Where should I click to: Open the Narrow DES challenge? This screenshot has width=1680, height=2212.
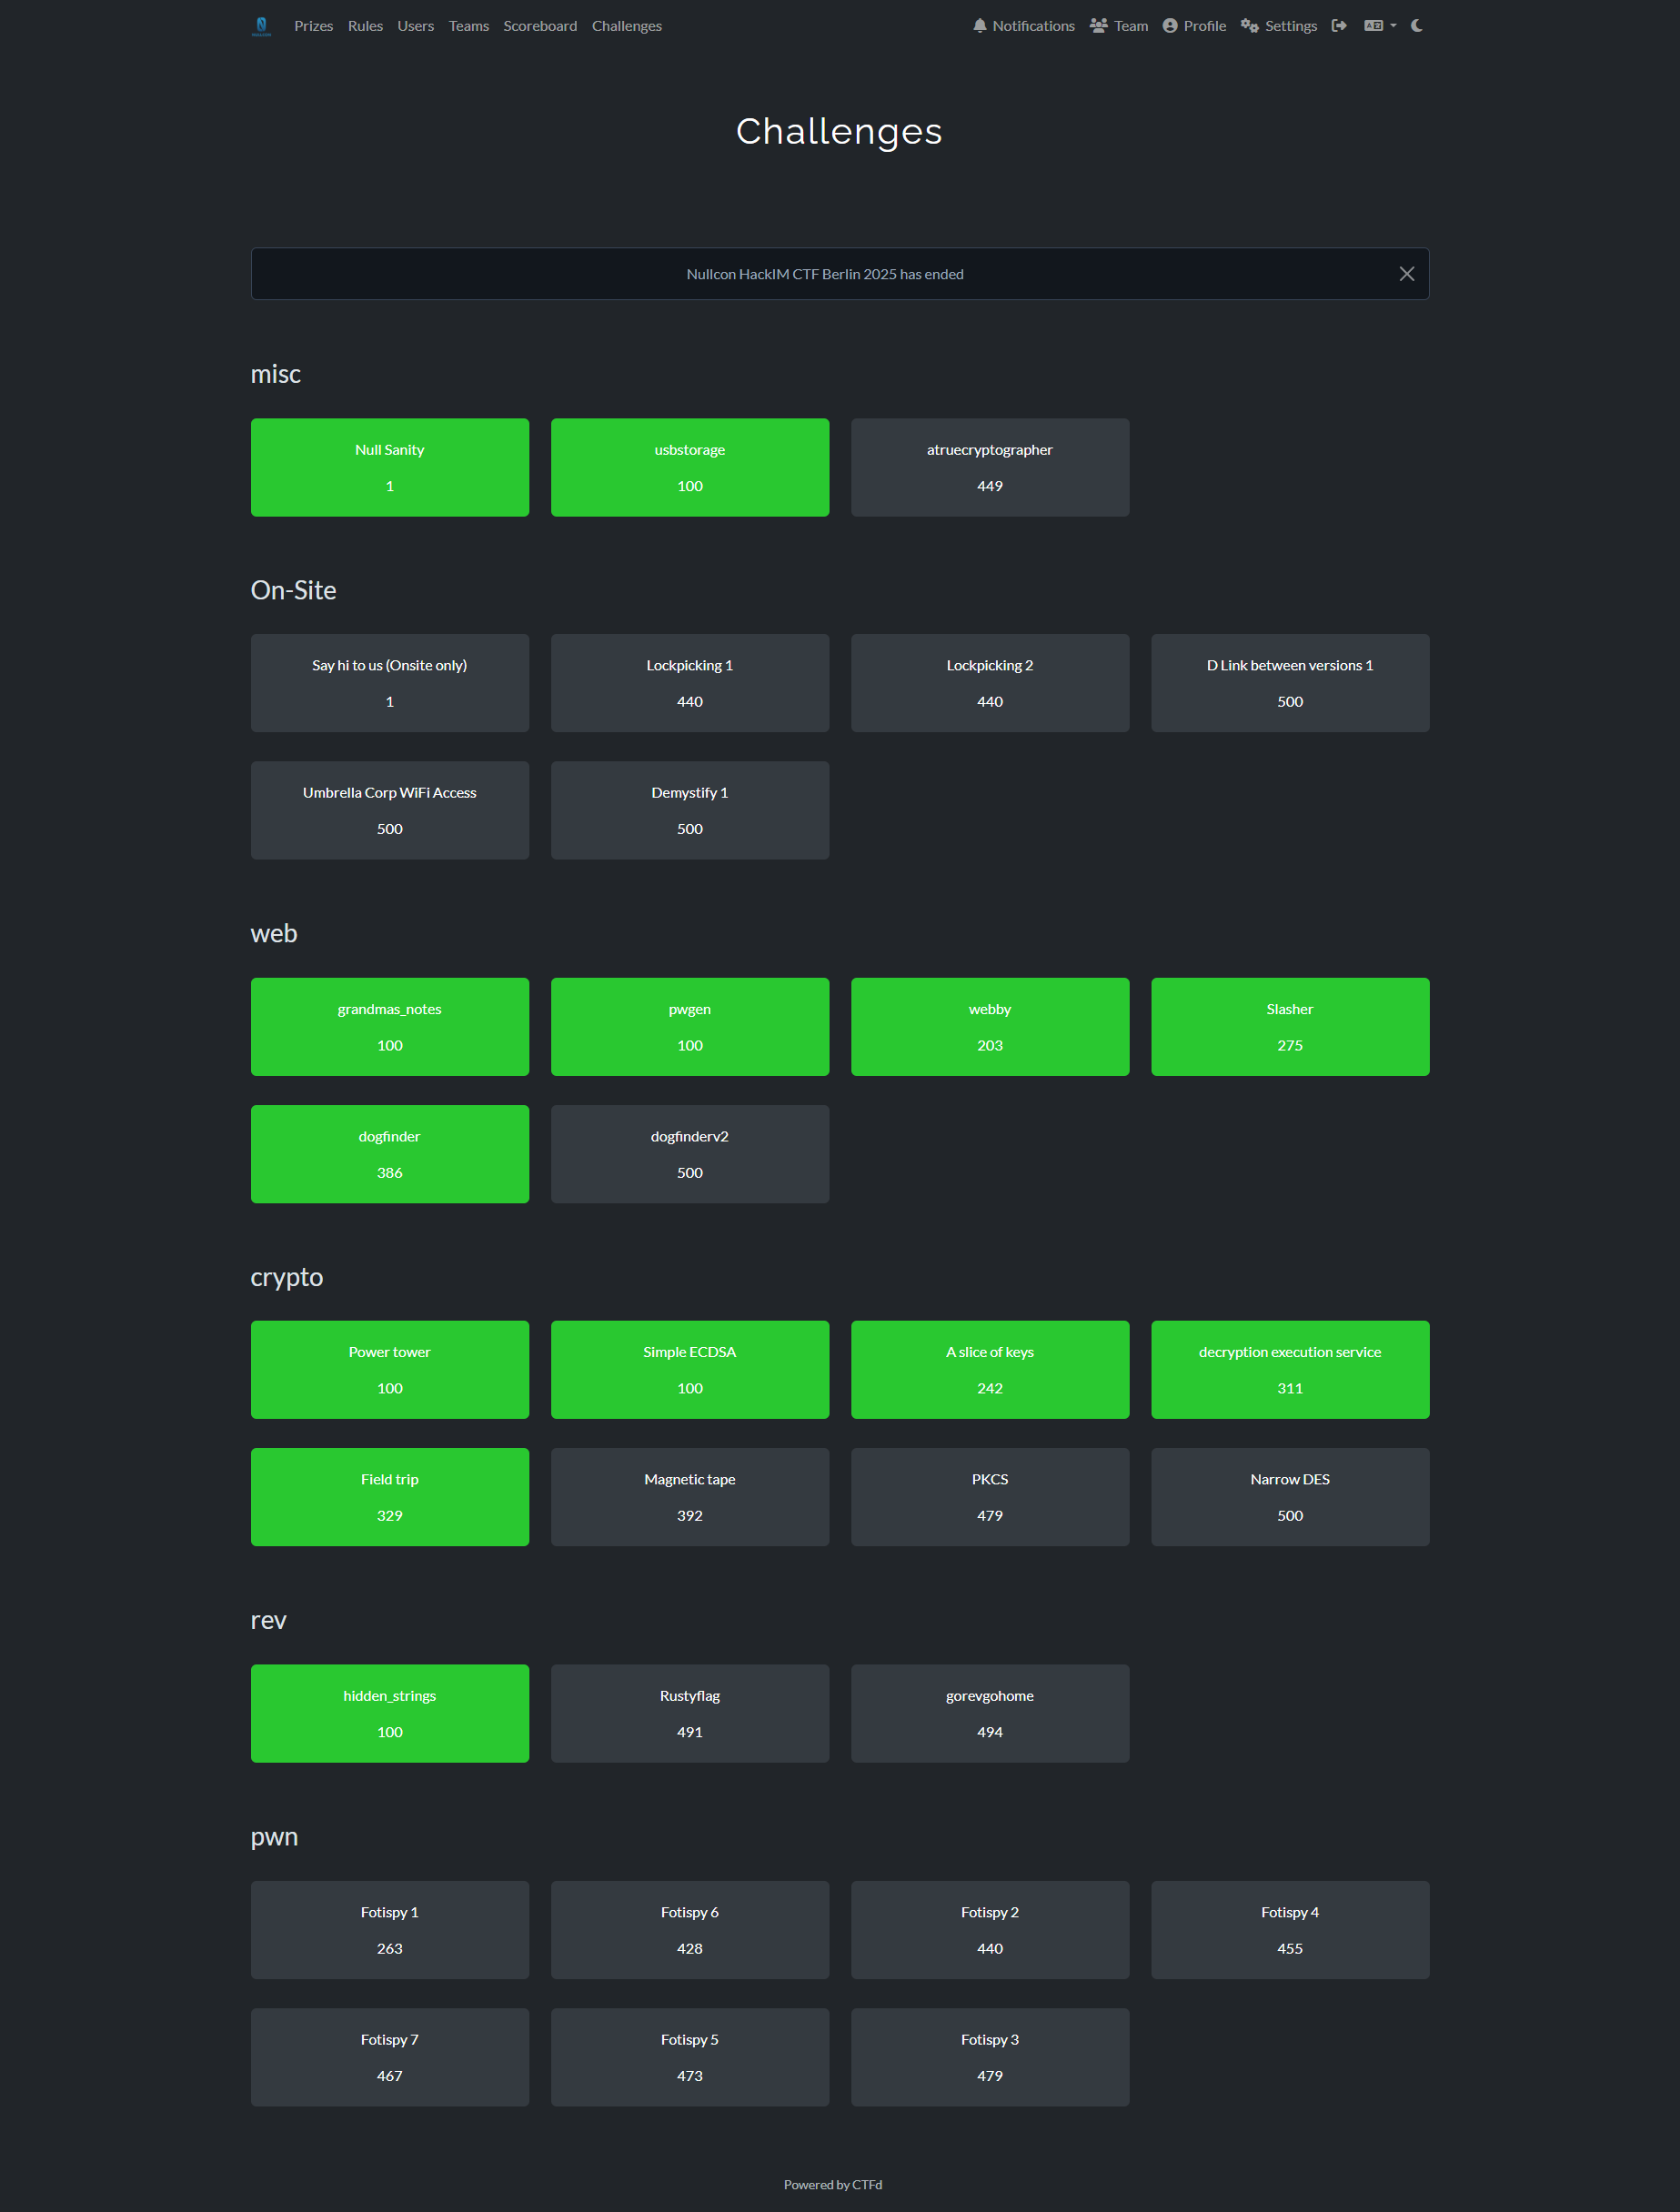pos(1290,1497)
